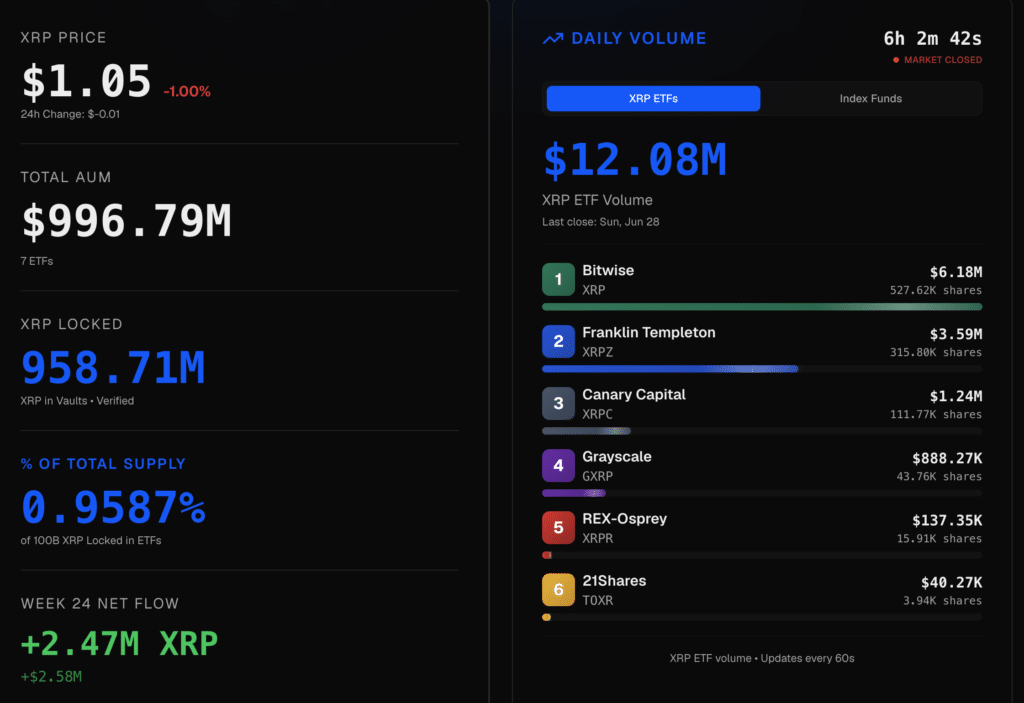Click the 21Shares yellow volume bar
The width and height of the screenshot is (1024, 703).
547,617
